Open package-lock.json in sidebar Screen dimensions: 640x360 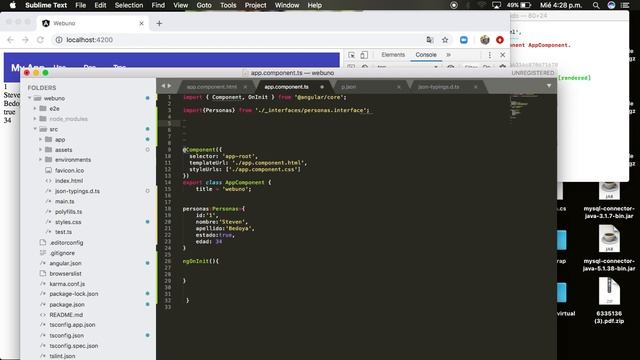click(x=73, y=294)
